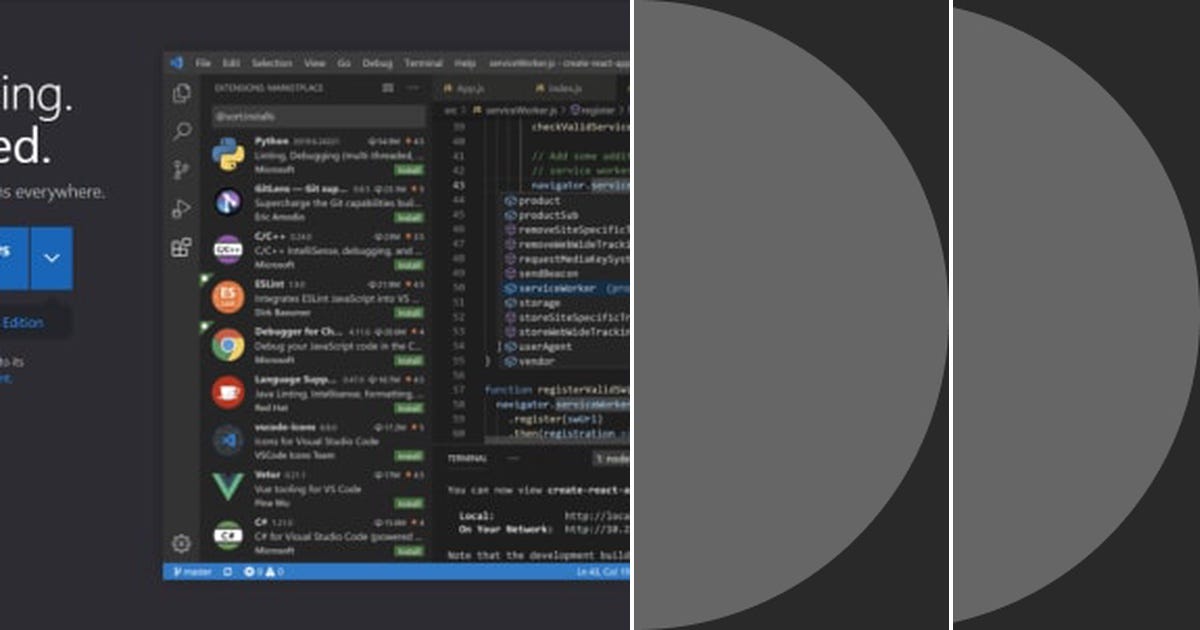The image size is (1200, 630).
Task: Click the @sort:installs extension search field
Action: [318, 117]
